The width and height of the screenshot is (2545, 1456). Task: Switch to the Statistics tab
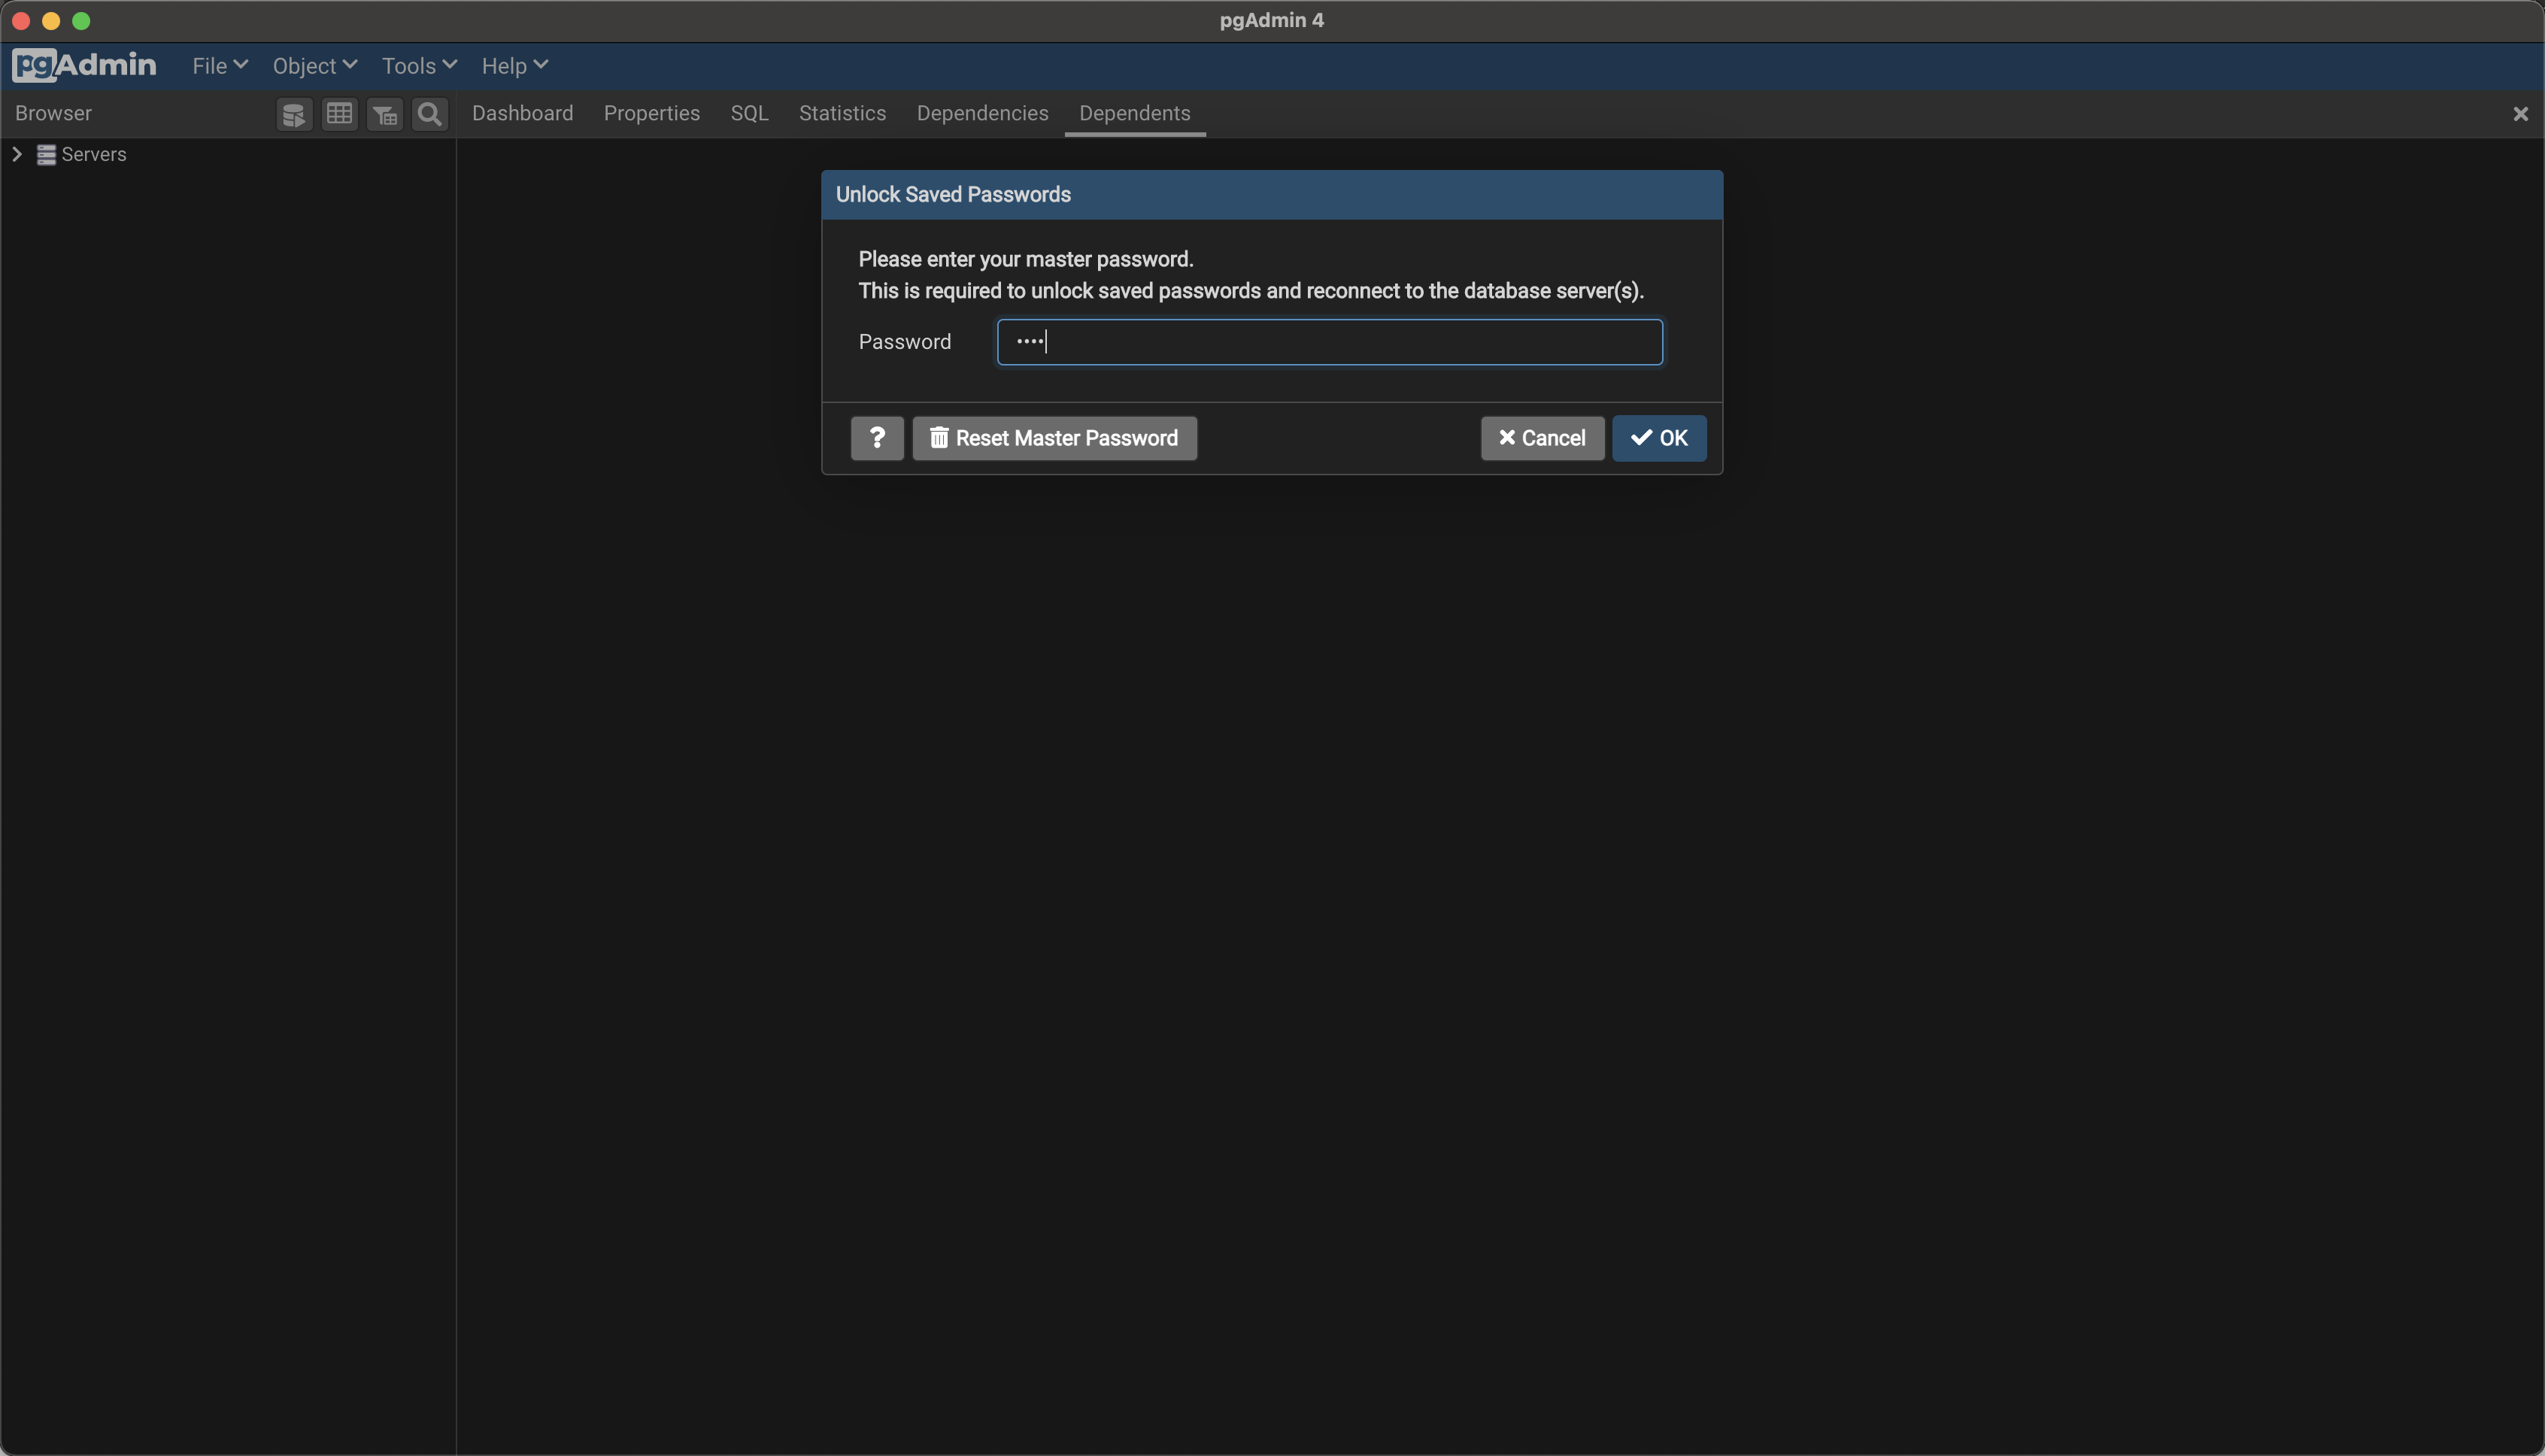click(842, 114)
